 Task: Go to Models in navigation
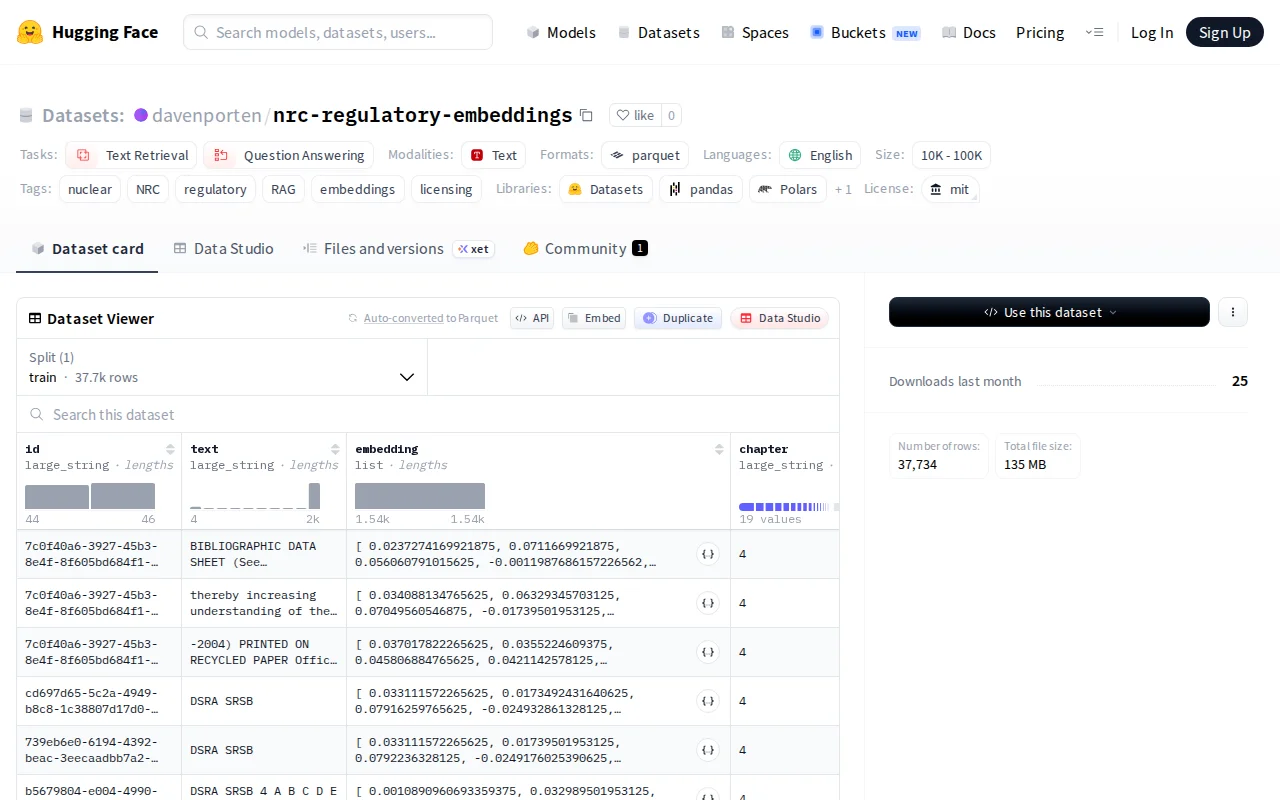(x=561, y=32)
